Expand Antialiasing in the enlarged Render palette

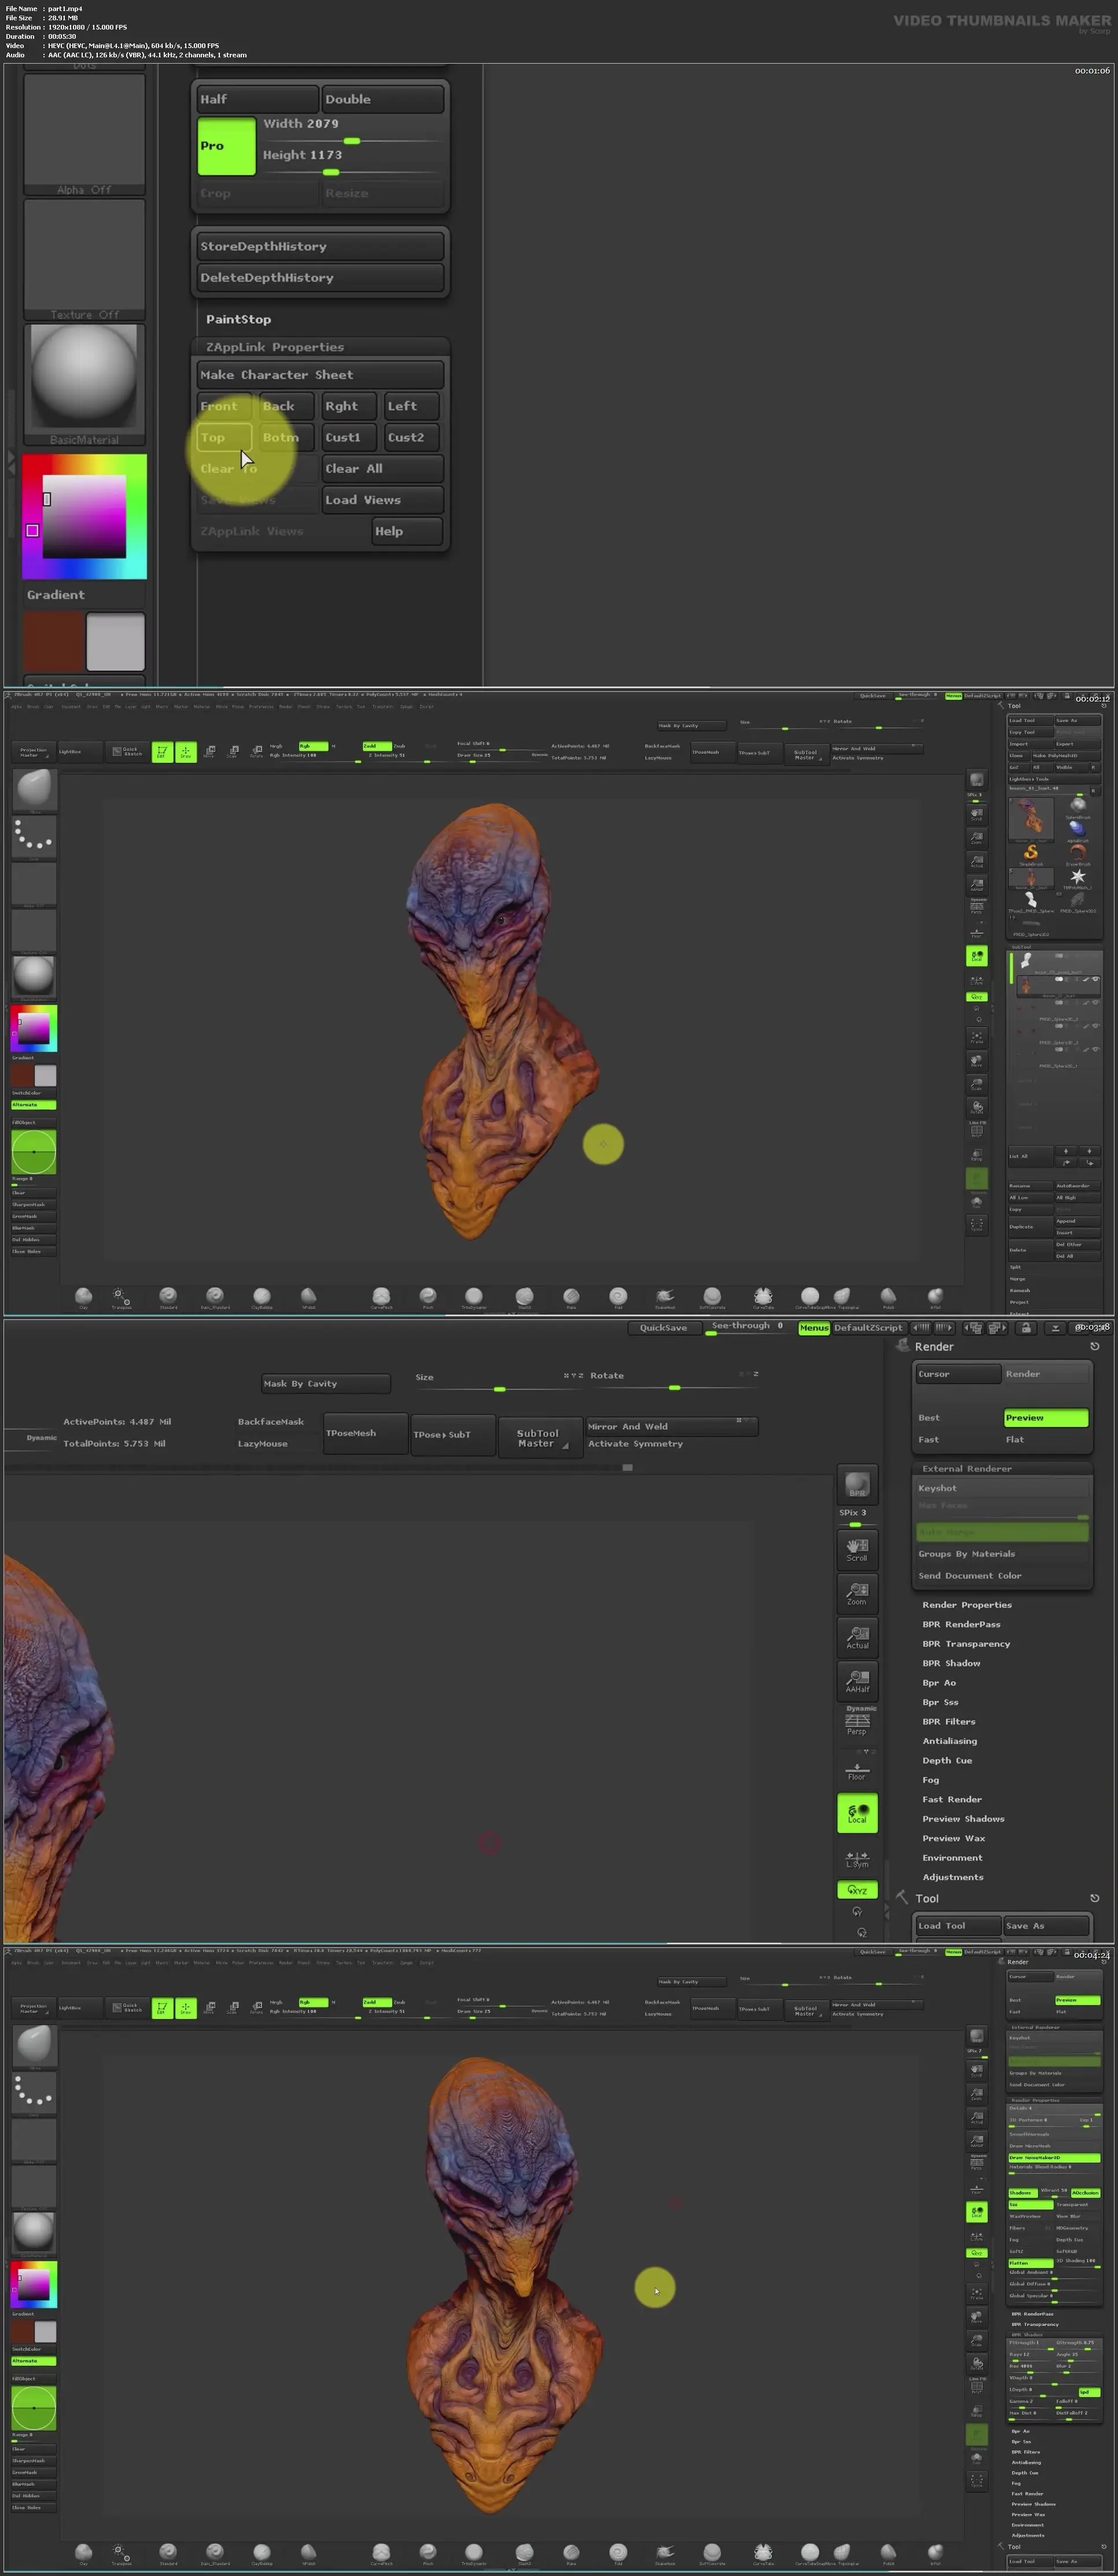(950, 1741)
